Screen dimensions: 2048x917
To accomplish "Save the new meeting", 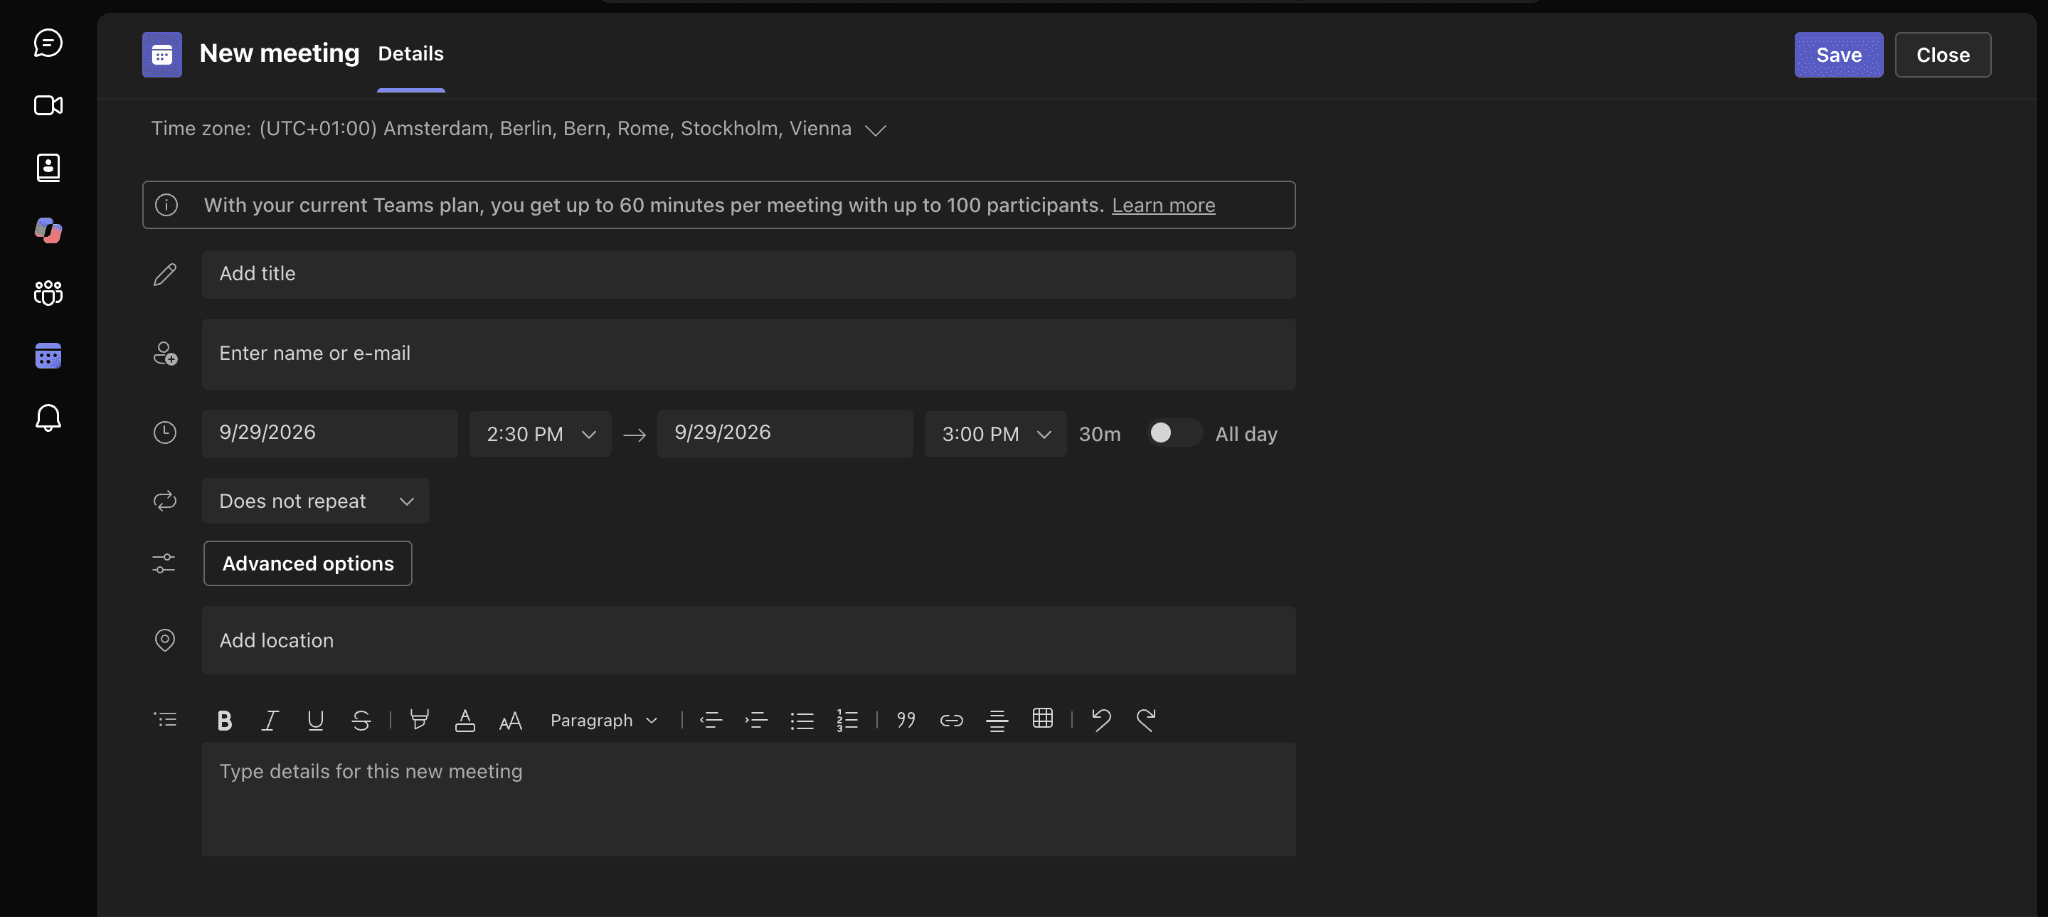I will pyautogui.click(x=1839, y=55).
